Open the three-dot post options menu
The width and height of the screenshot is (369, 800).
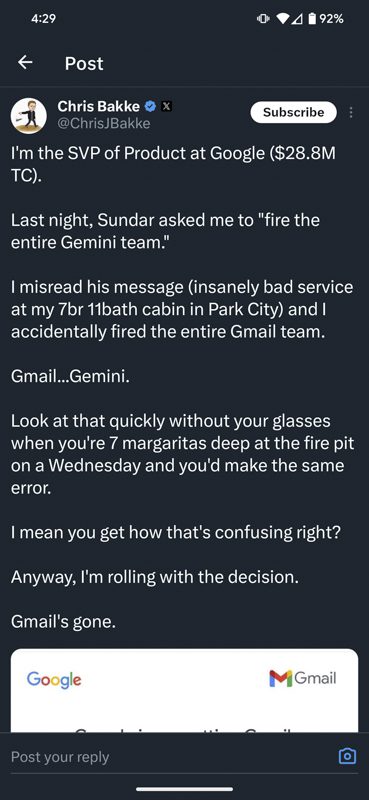click(351, 112)
